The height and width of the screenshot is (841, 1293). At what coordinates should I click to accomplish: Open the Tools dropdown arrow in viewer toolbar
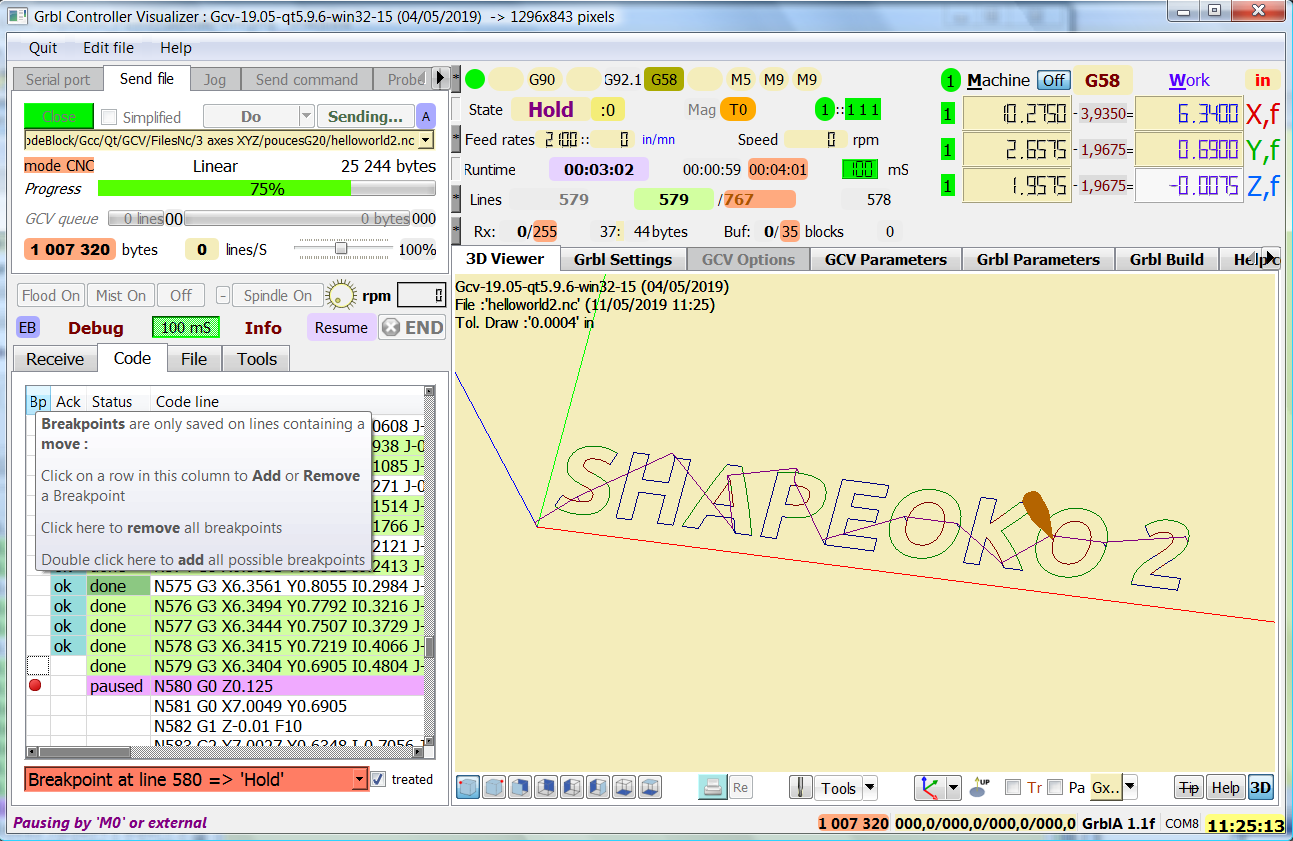[869, 788]
